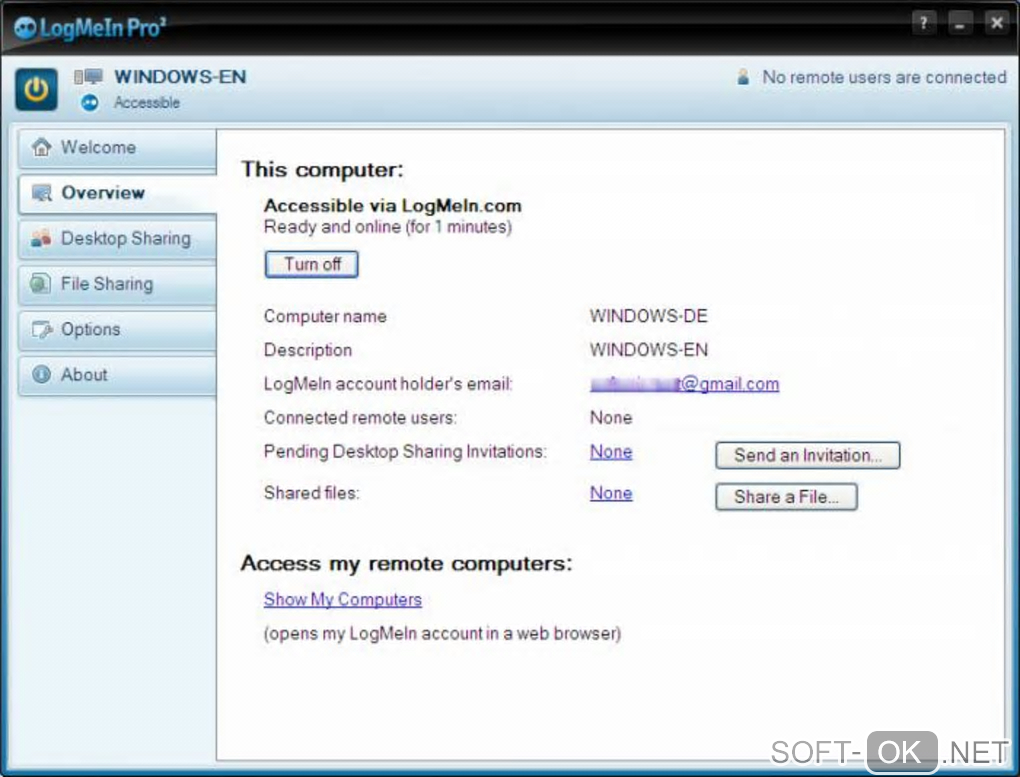Click the Welcome house icon

point(42,147)
